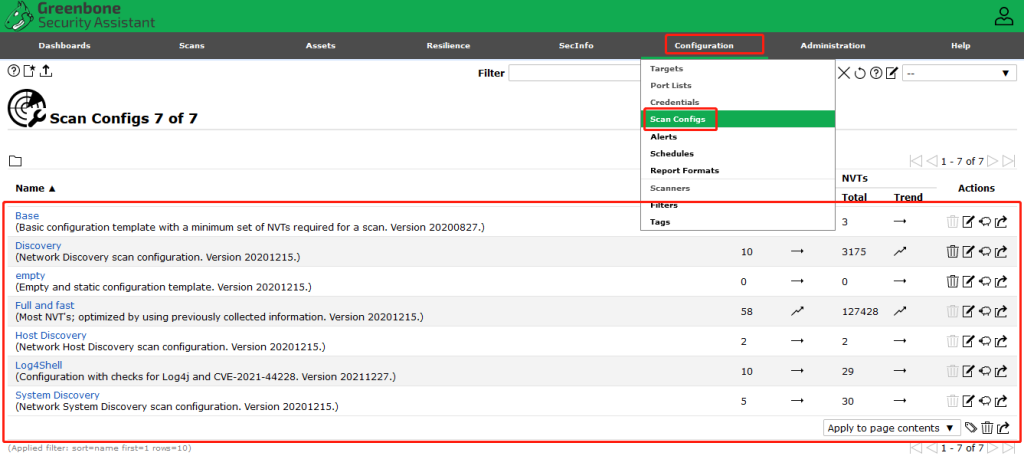This screenshot has width=1024, height=466.
Task: Open the user account icon
Action: pyautogui.click(x=1003, y=16)
